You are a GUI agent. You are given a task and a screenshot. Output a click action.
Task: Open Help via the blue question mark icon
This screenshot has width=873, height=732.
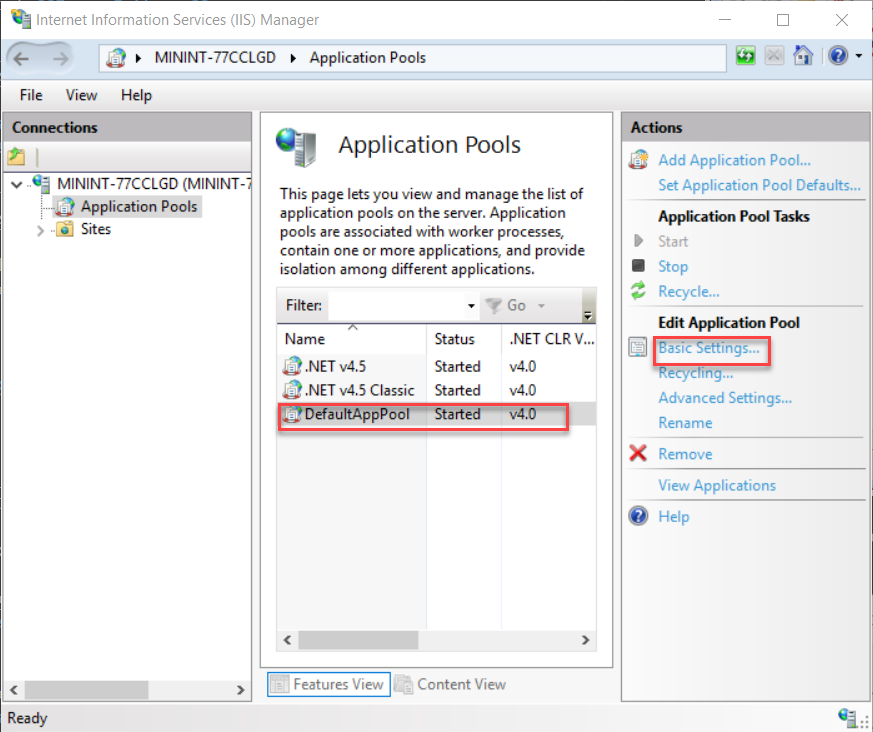[838, 55]
